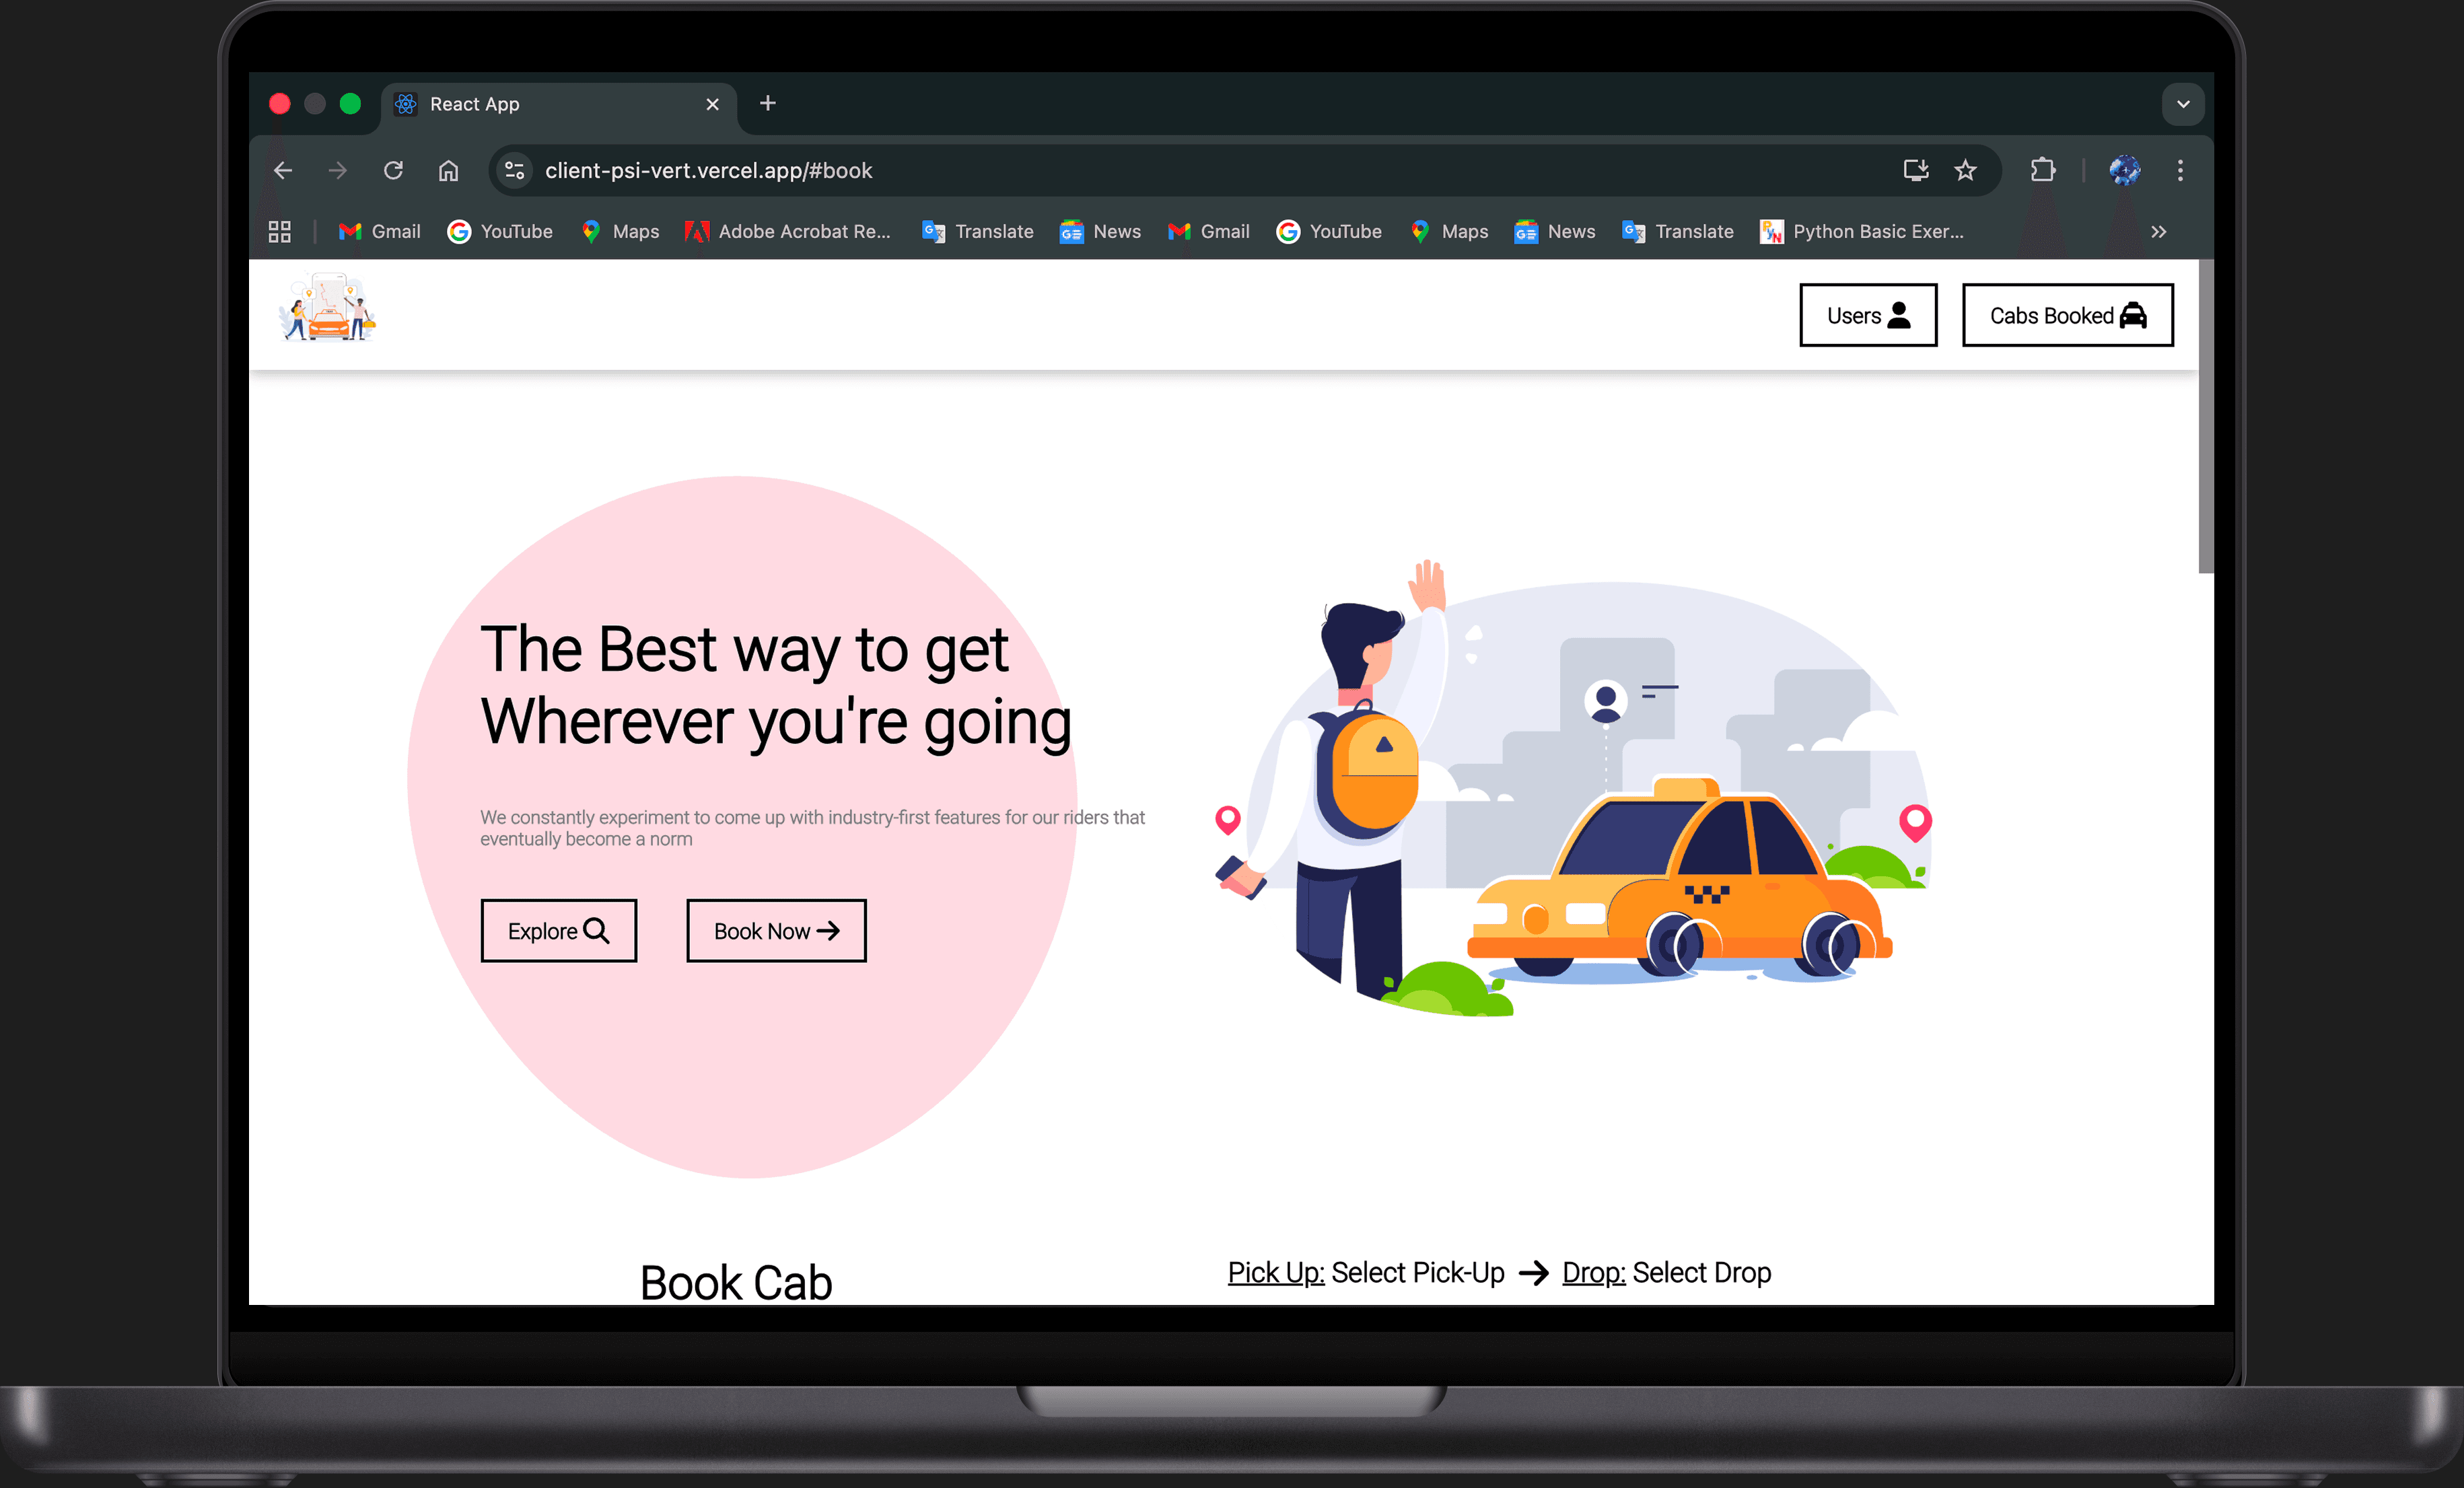Open the Google Translate bookmark

[x=977, y=231]
